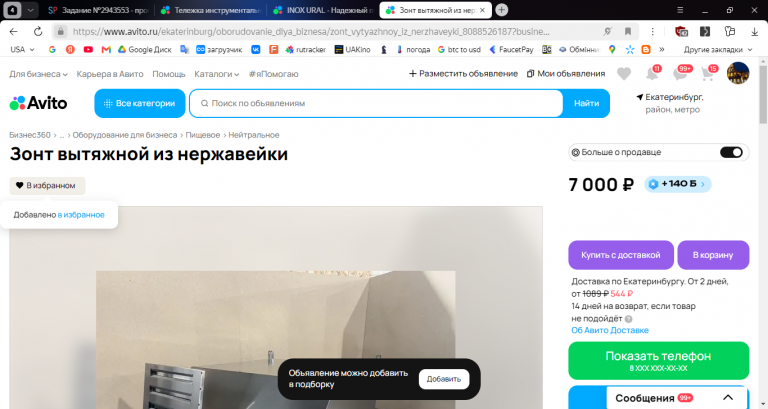
Task: Toggle the Больше о продавце switch
Action: coord(731,152)
